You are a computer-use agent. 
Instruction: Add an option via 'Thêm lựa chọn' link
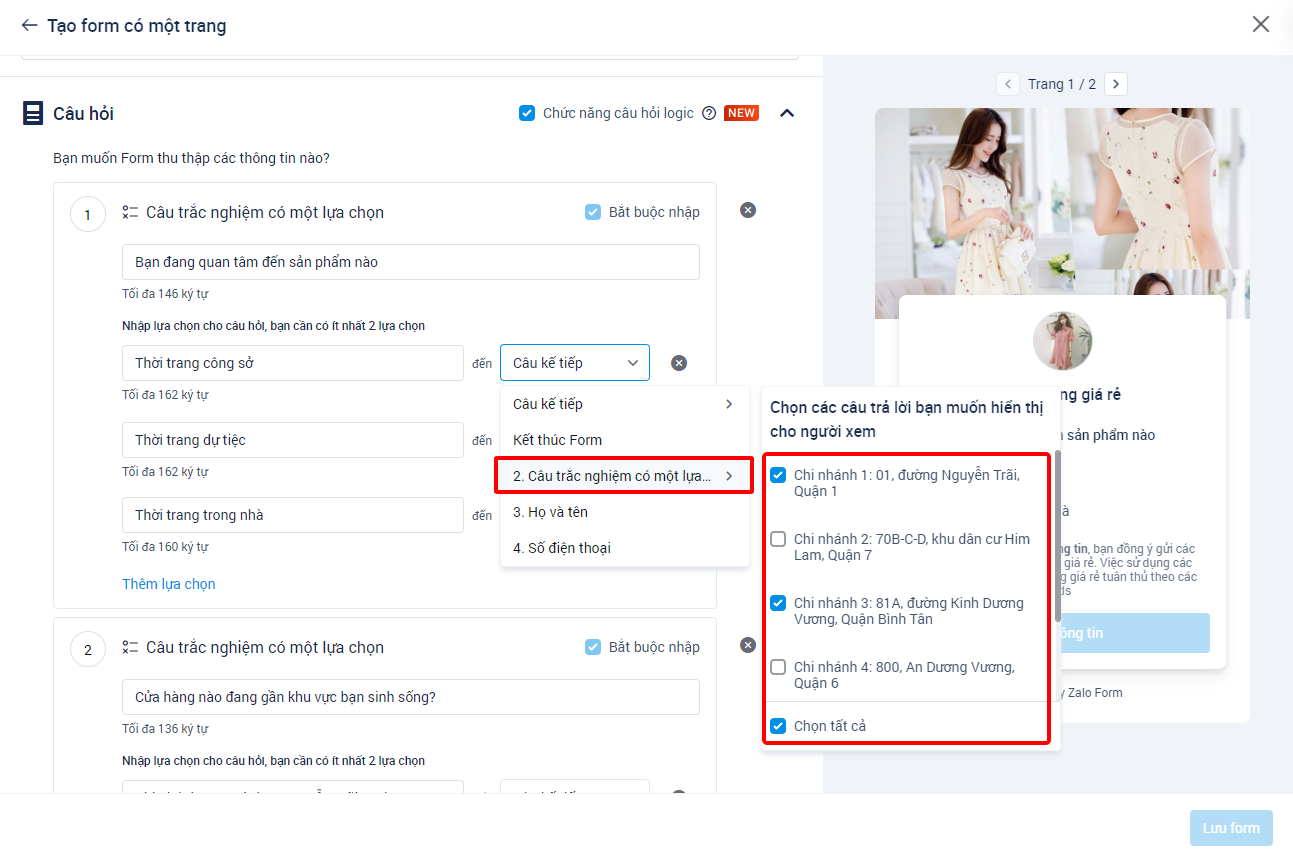click(x=168, y=583)
